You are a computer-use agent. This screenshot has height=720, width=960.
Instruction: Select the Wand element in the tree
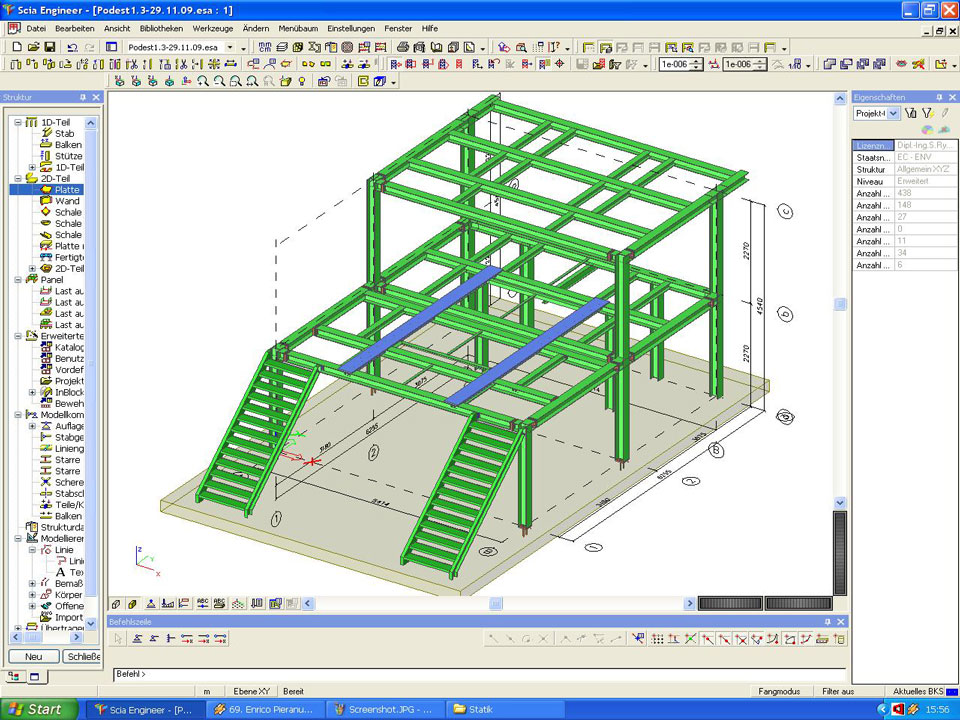tap(66, 201)
